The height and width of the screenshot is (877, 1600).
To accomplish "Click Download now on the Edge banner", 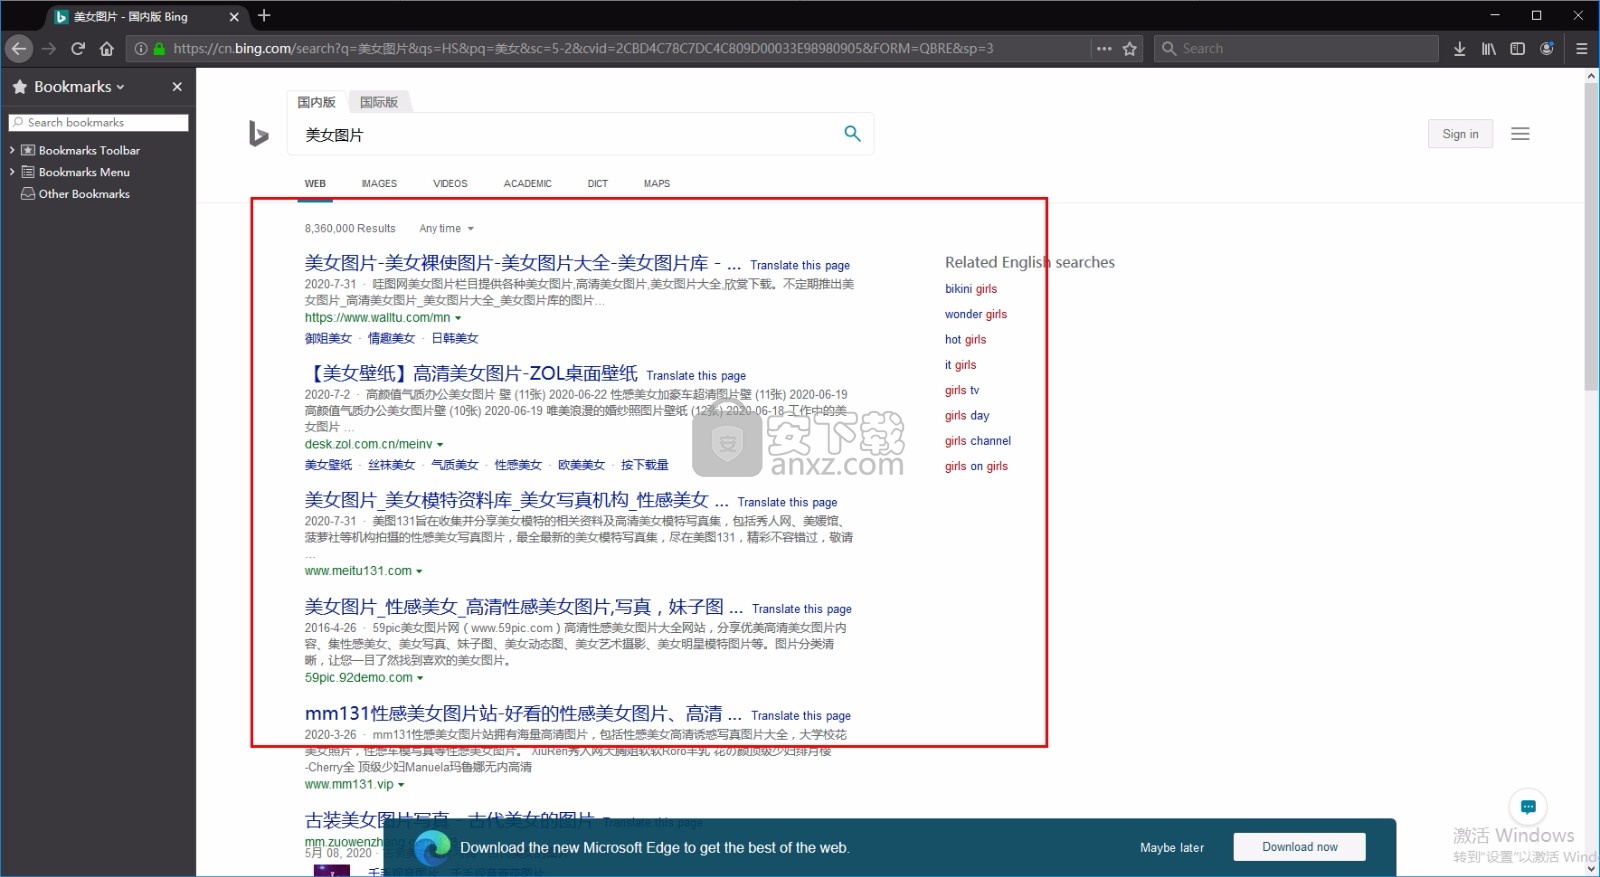I will click(1299, 847).
